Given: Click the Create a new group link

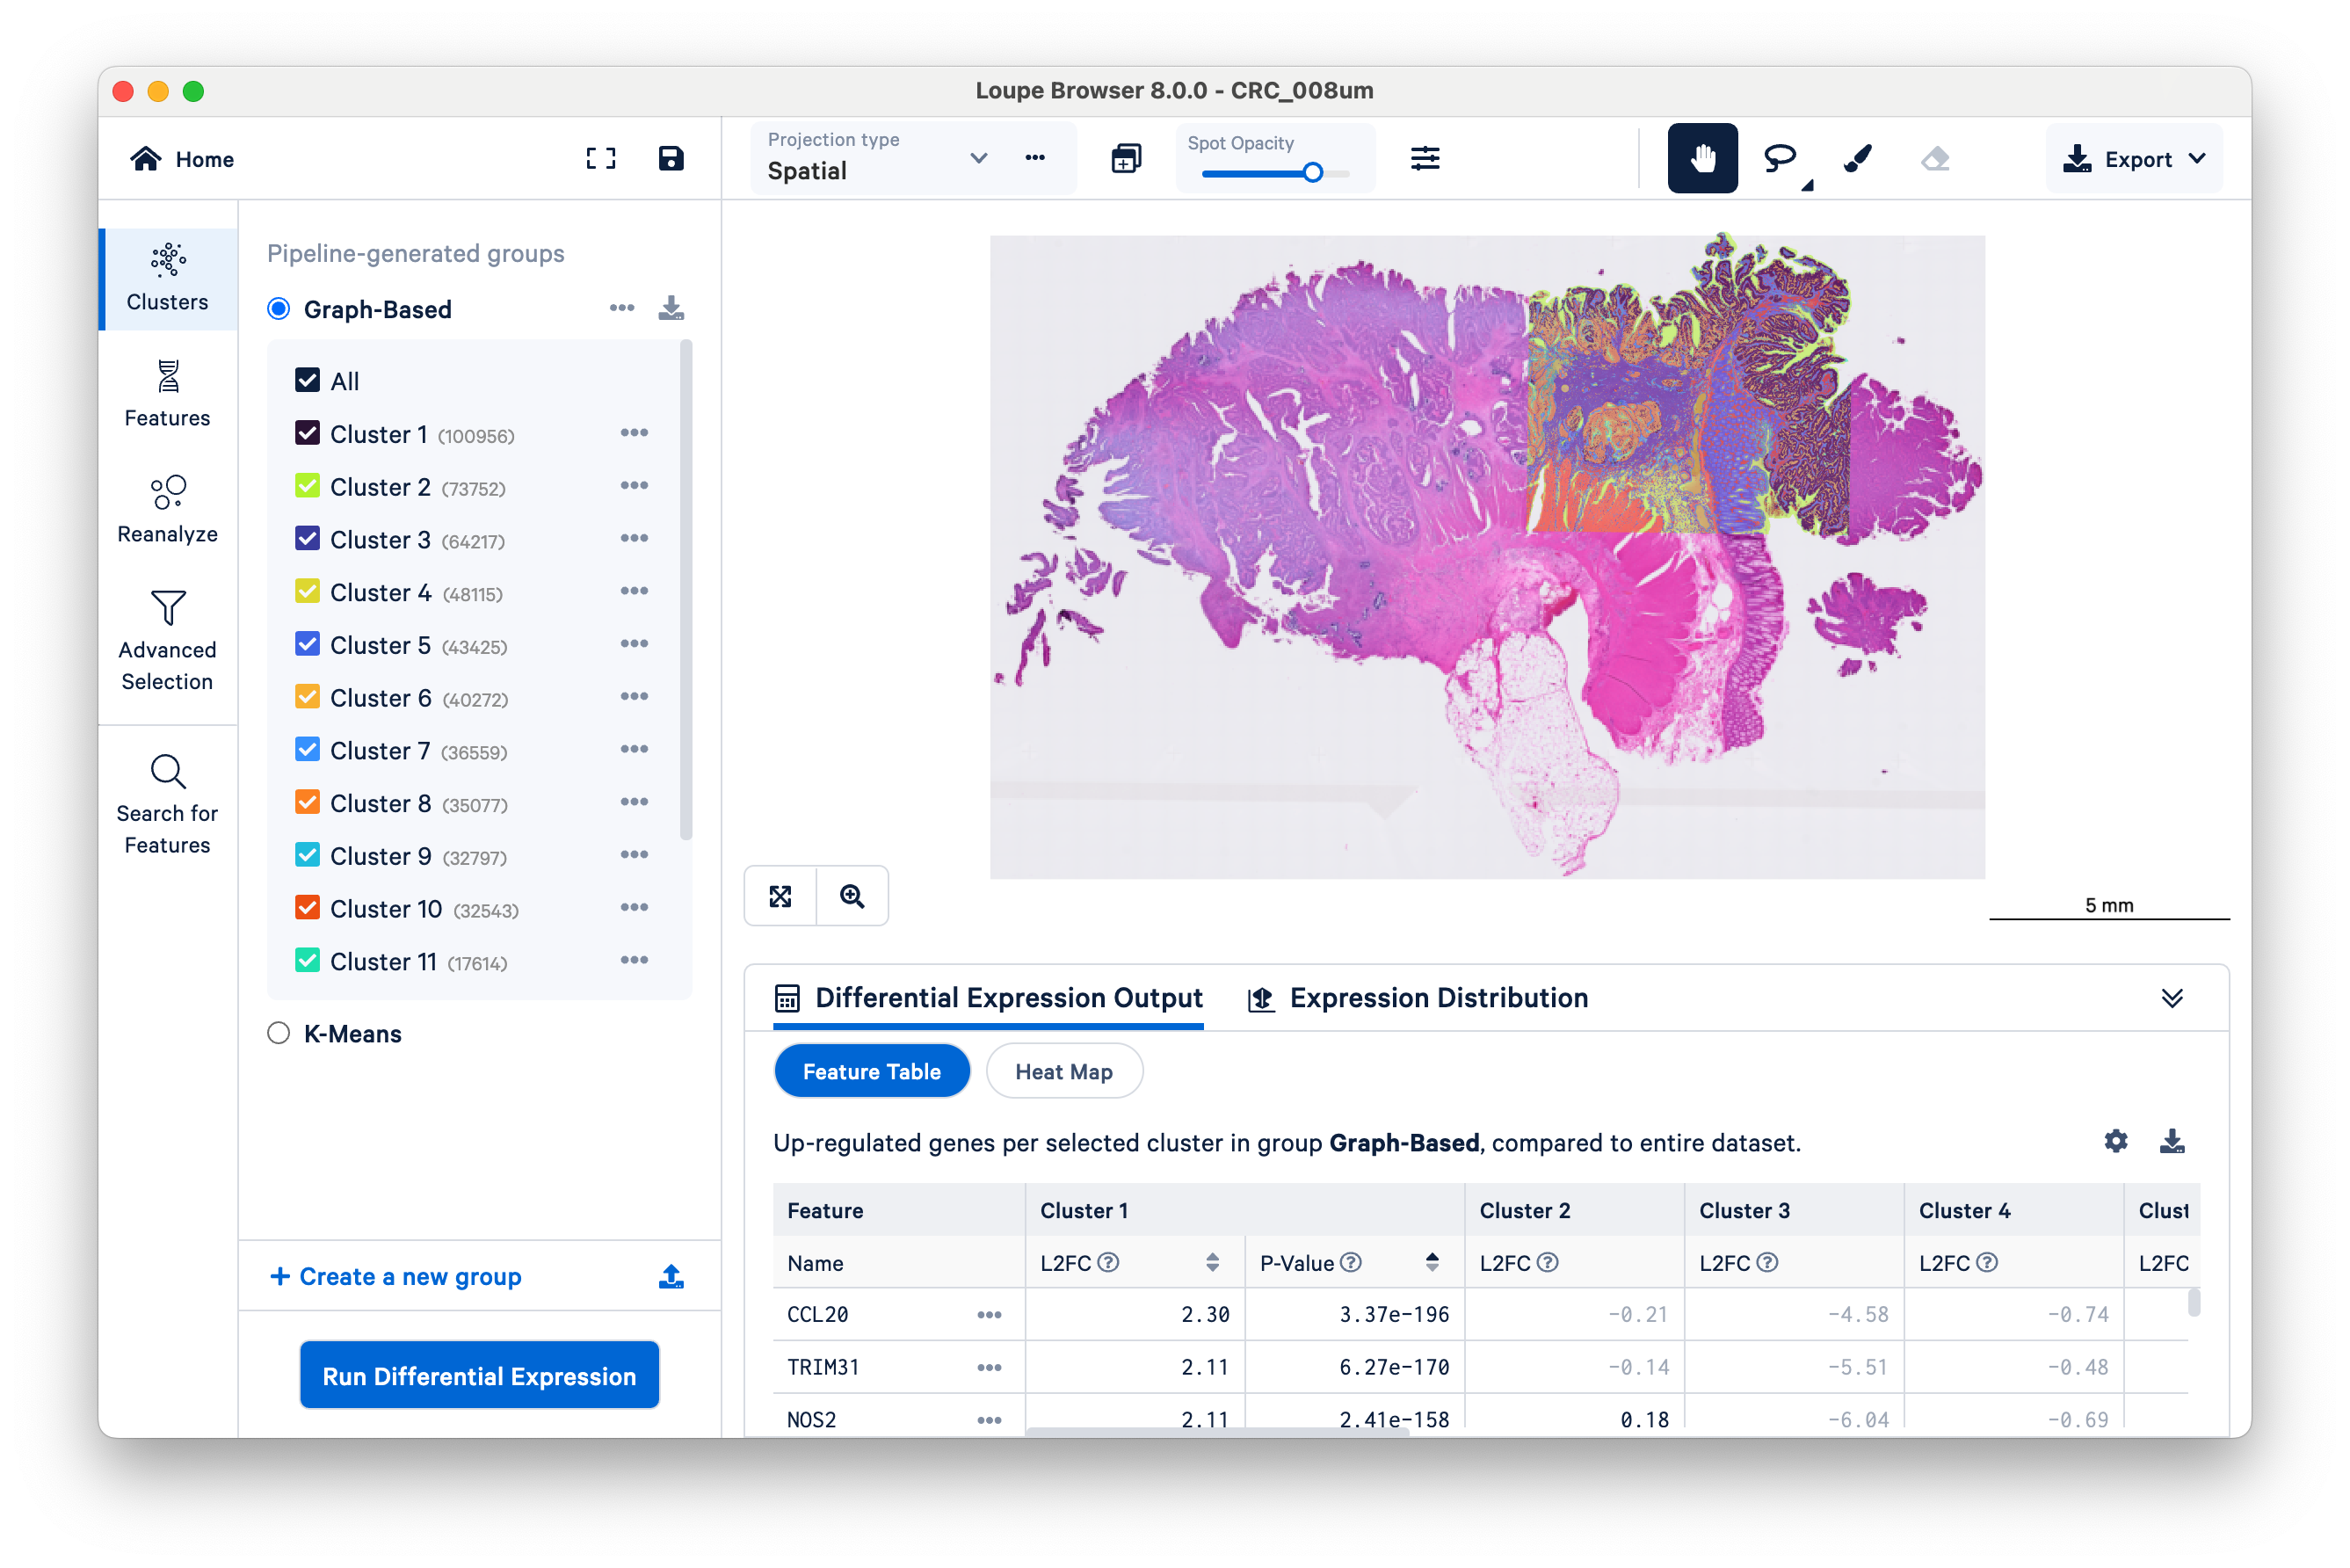Looking at the screenshot, I should point(397,1276).
